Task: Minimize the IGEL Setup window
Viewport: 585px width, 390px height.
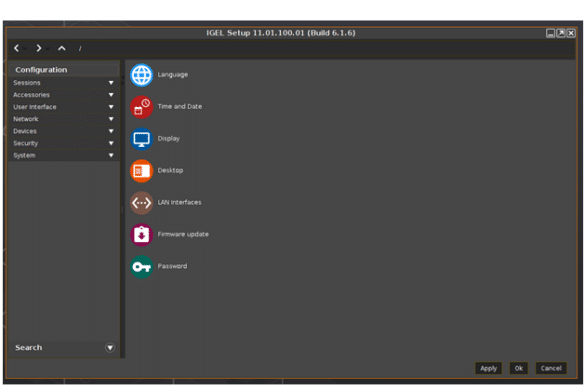Action: [550, 33]
